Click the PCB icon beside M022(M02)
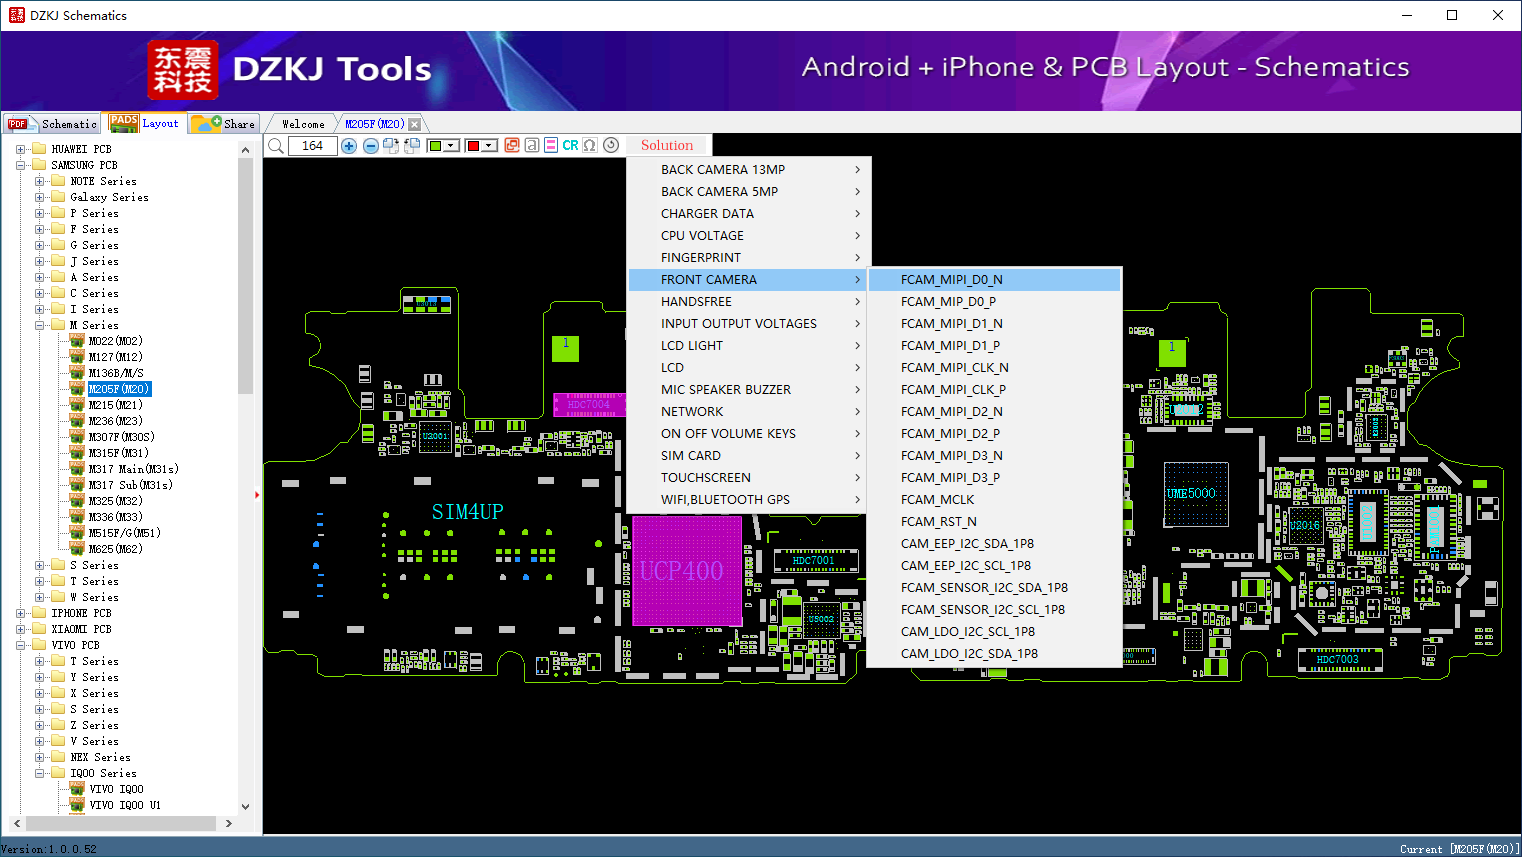Viewport: 1522px width, 857px height. (77, 340)
